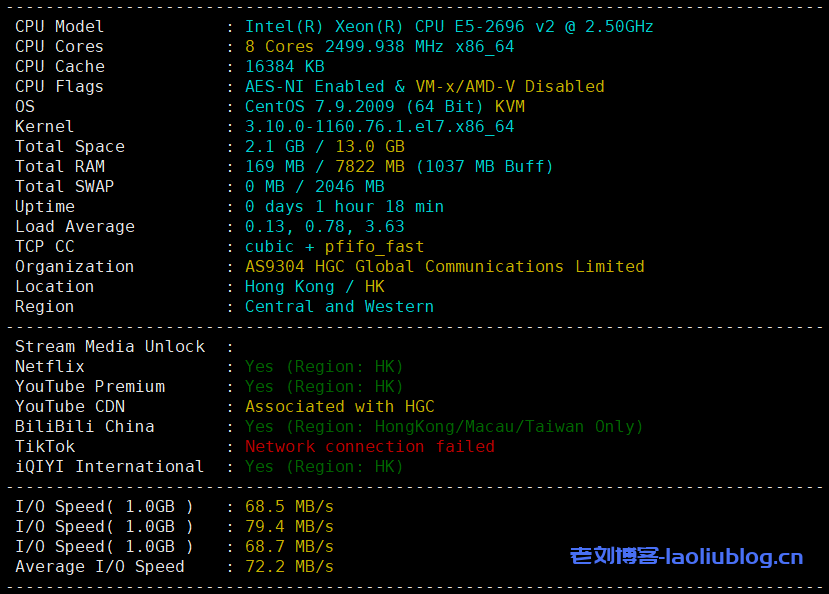The image size is (829, 594).
Task: Click the Load Average values 0.13, 0.78, 3.63
Action: (x=325, y=226)
